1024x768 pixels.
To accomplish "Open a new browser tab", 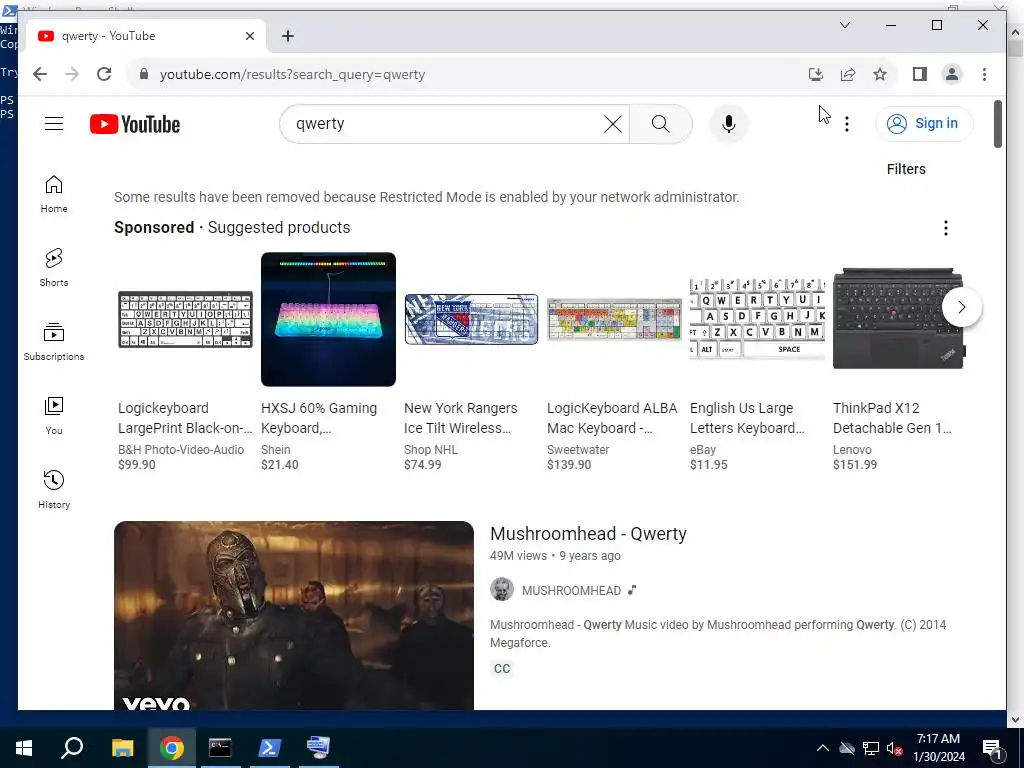I will [x=288, y=37].
